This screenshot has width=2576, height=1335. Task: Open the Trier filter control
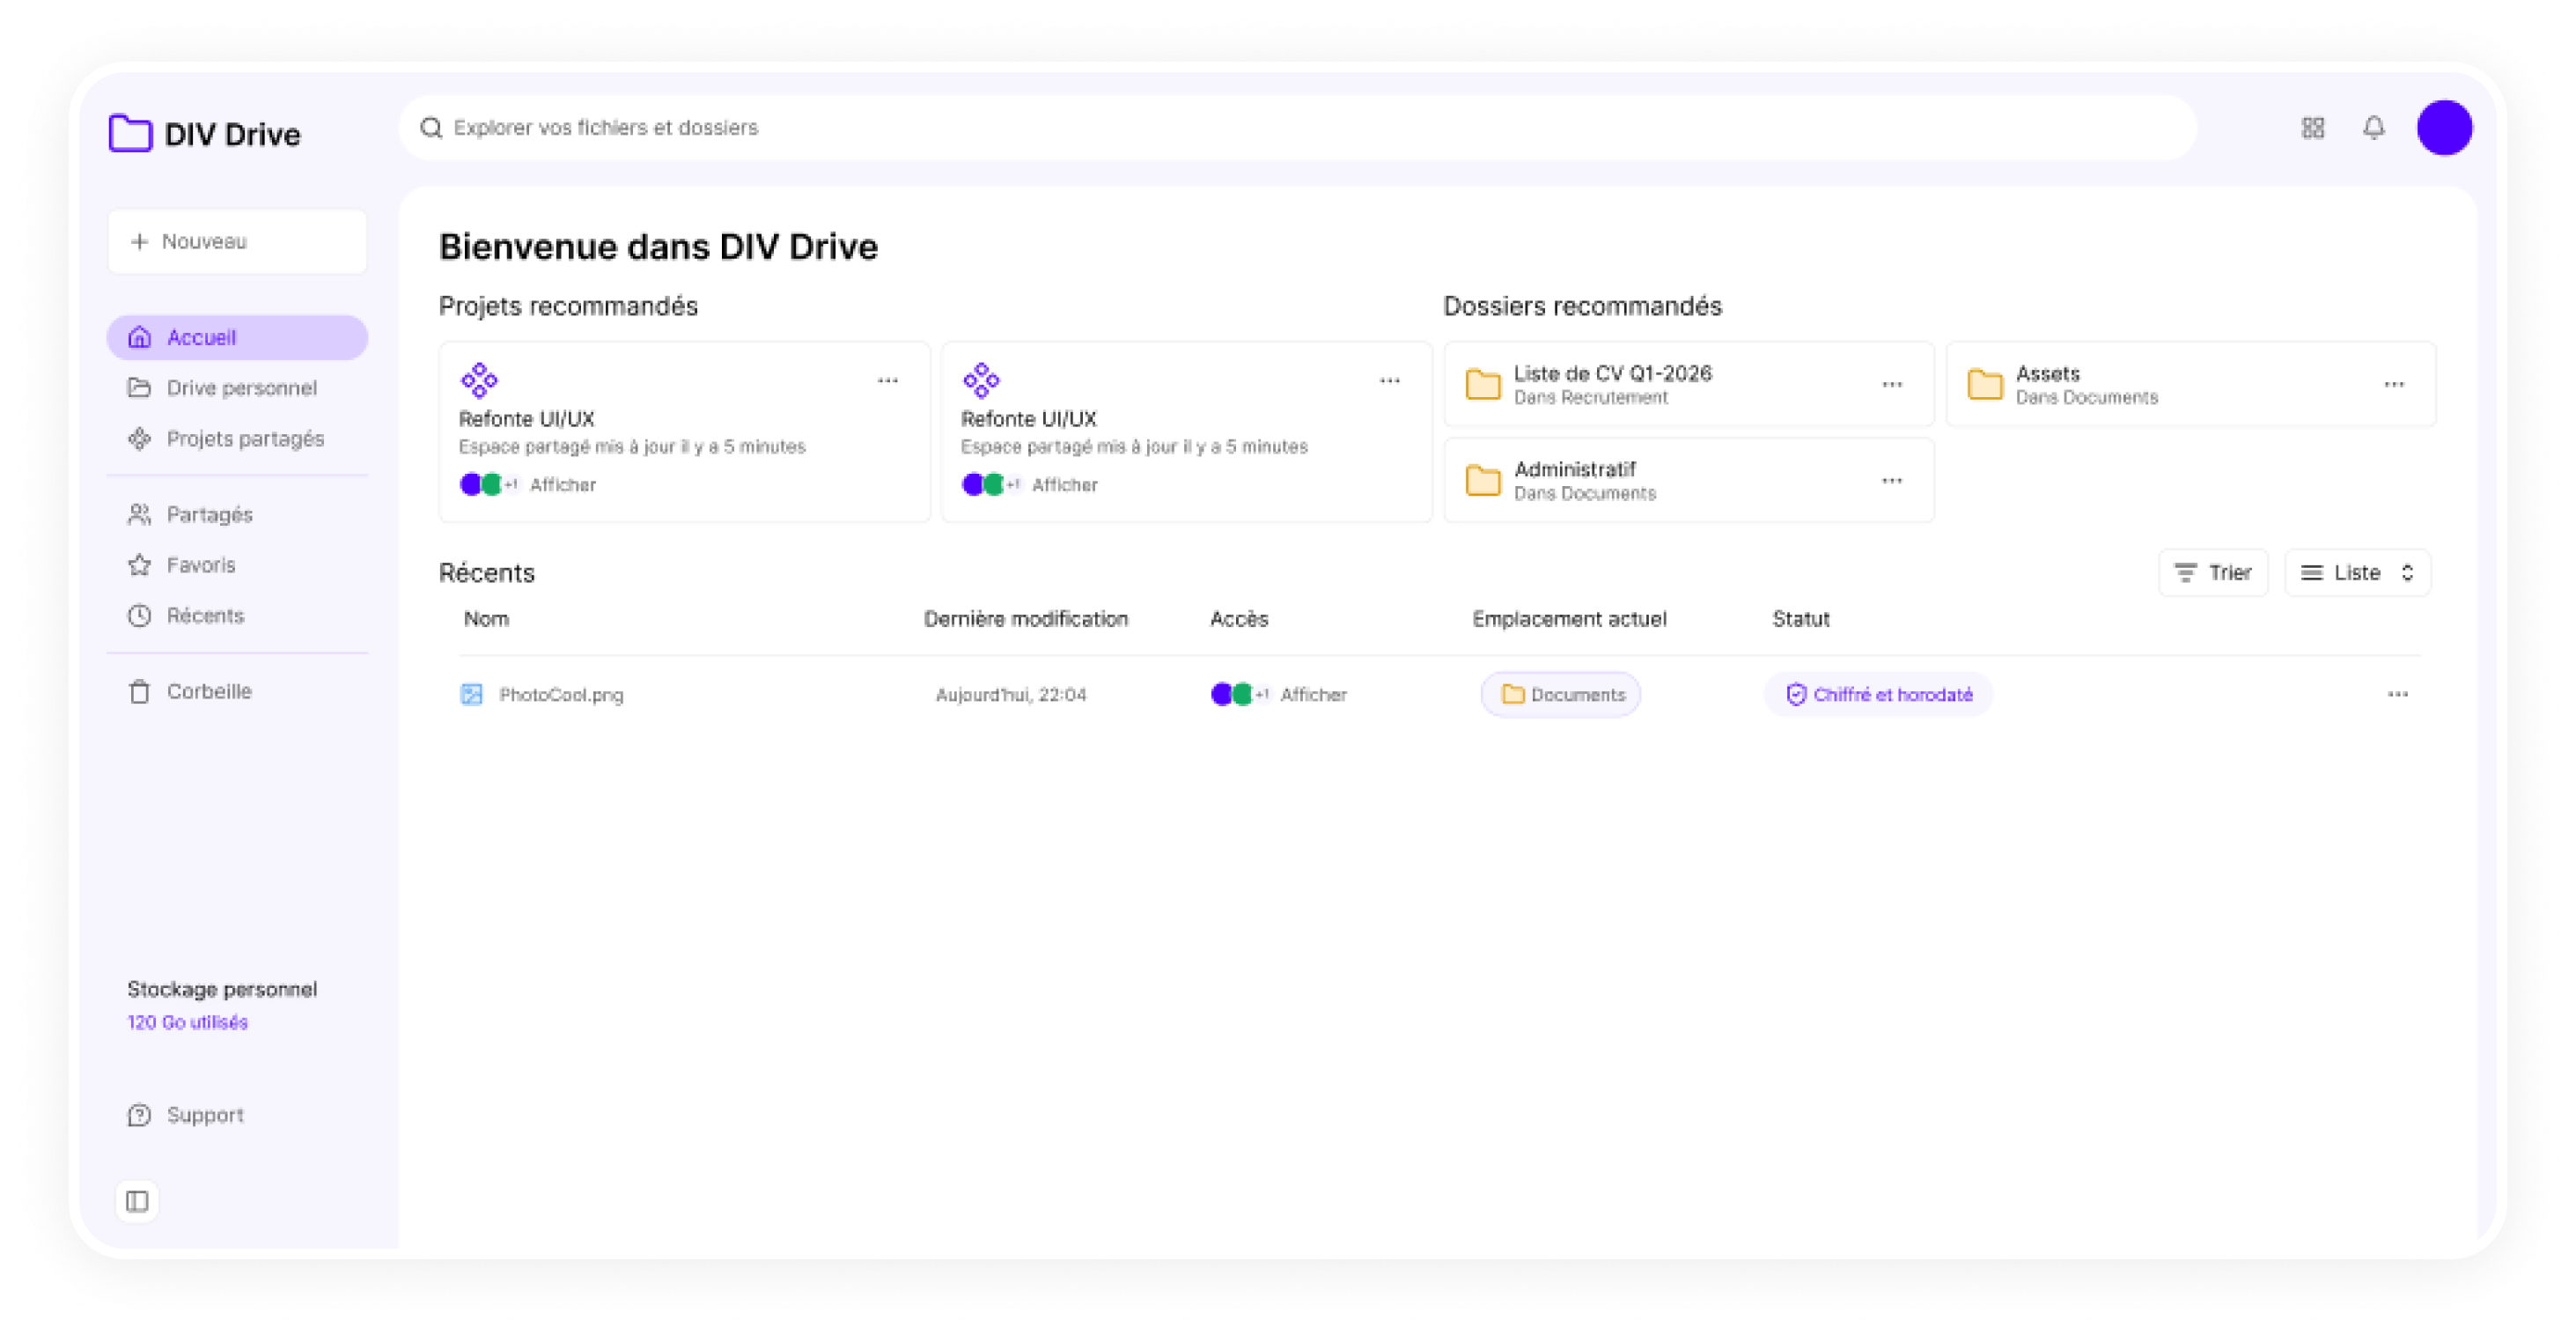(2213, 572)
